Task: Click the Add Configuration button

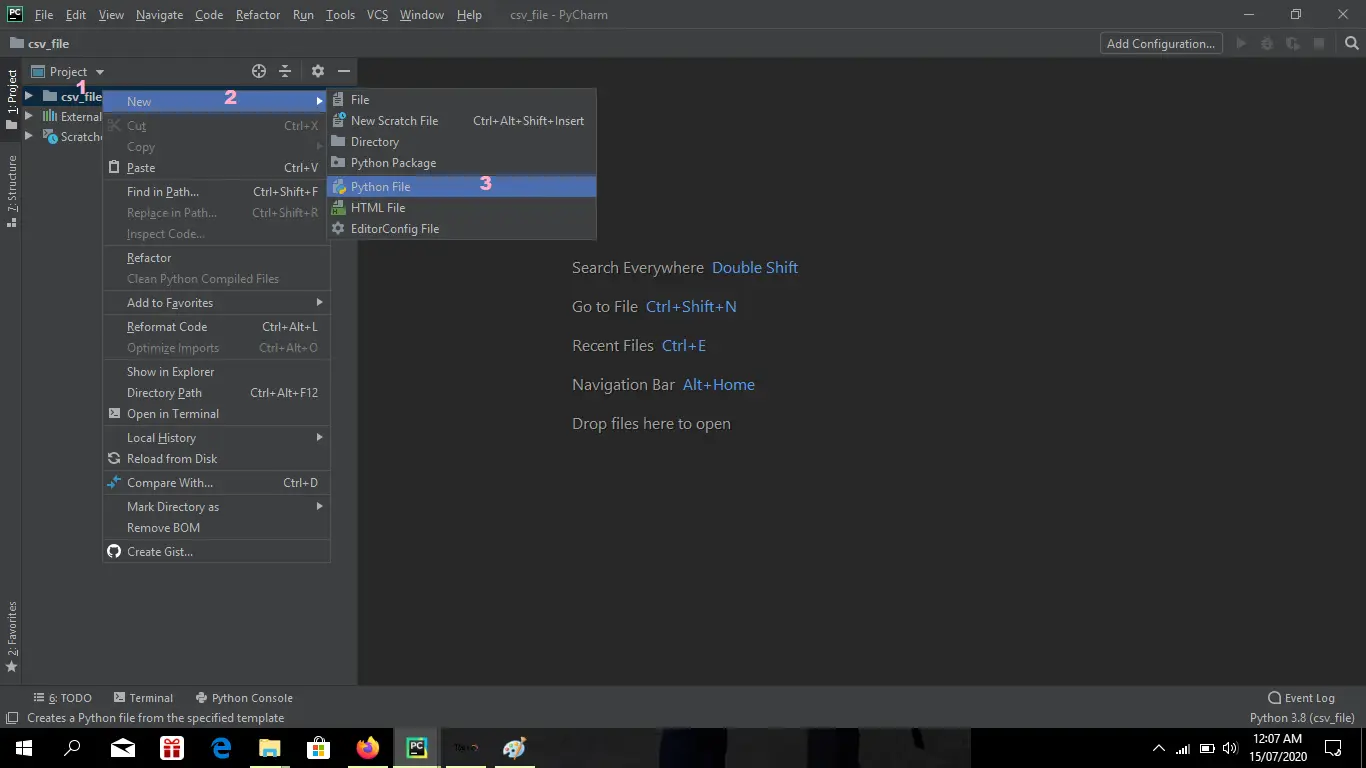Action: pos(1160,43)
